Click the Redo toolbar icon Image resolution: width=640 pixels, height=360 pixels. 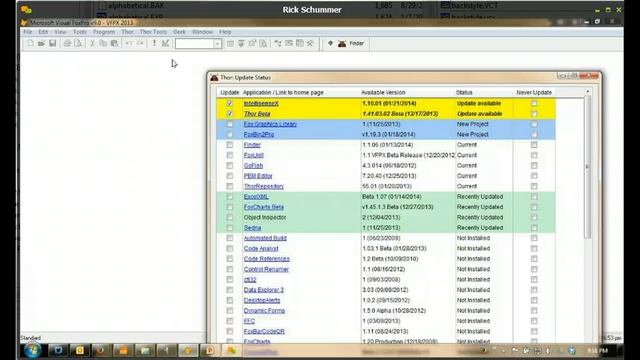pyautogui.click(x=140, y=43)
